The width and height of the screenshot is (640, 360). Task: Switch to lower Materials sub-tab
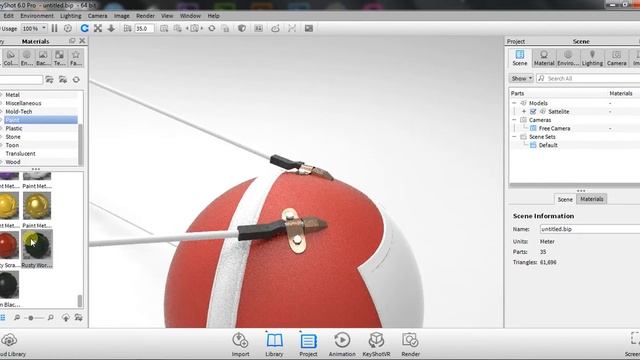(592, 199)
